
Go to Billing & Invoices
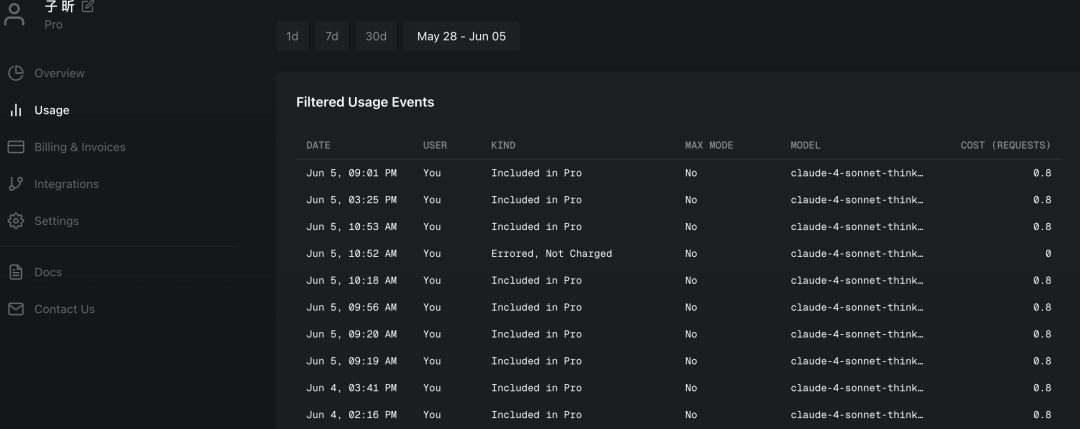pos(80,147)
